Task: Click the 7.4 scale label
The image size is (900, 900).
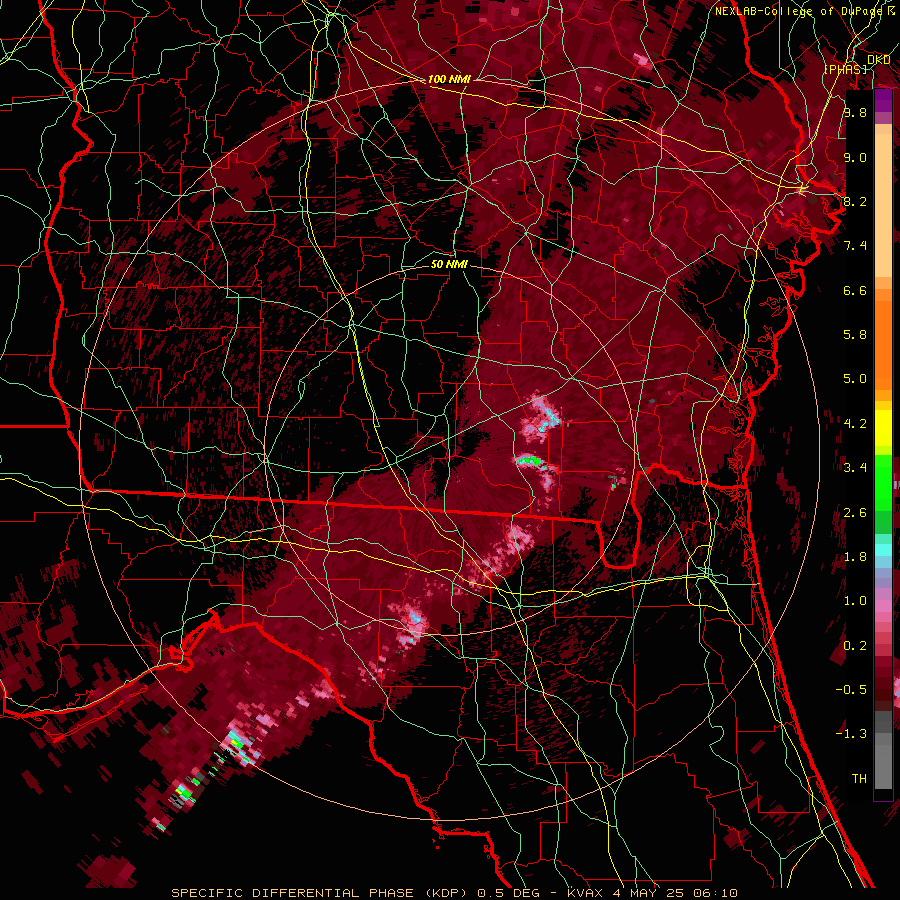Action: point(855,246)
